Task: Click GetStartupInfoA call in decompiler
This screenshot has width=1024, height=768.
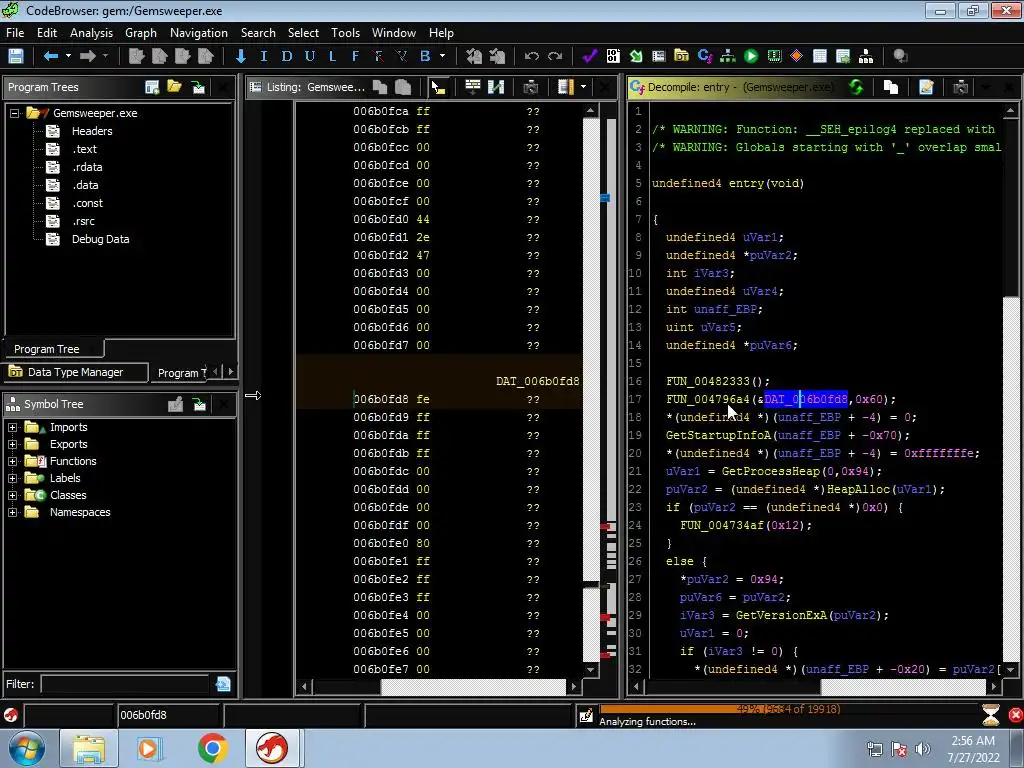Action: tap(718, 435)
